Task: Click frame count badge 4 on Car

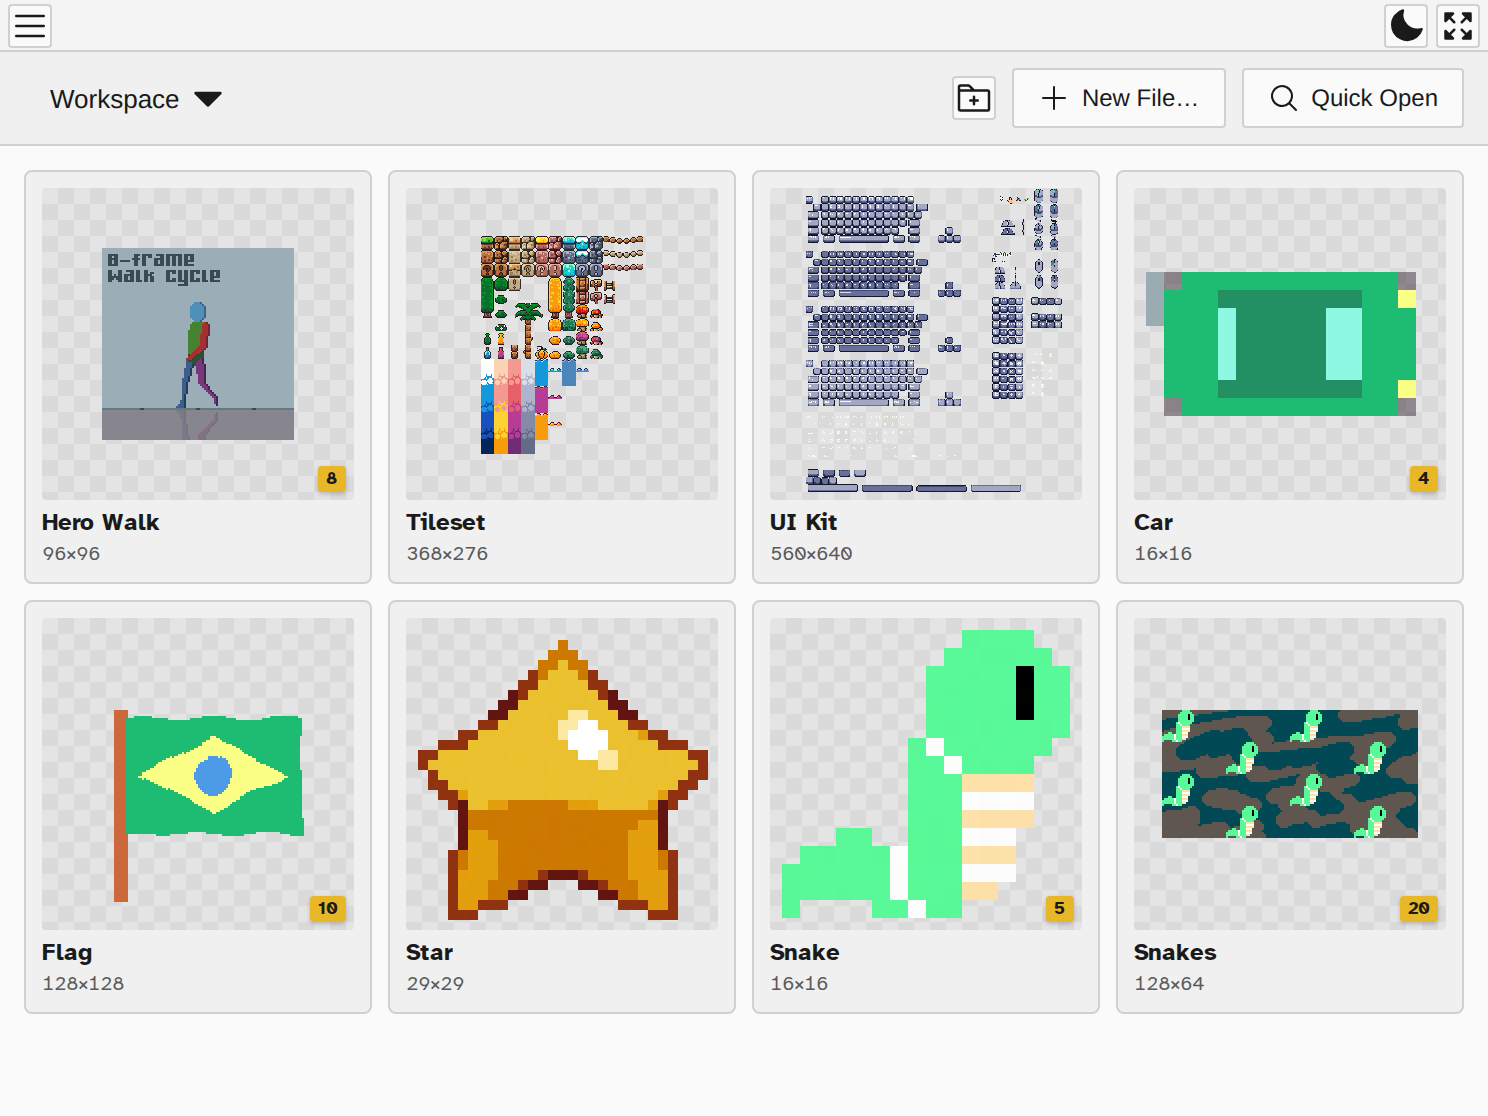Action: pyautogui.click(x=1424, y=478)
